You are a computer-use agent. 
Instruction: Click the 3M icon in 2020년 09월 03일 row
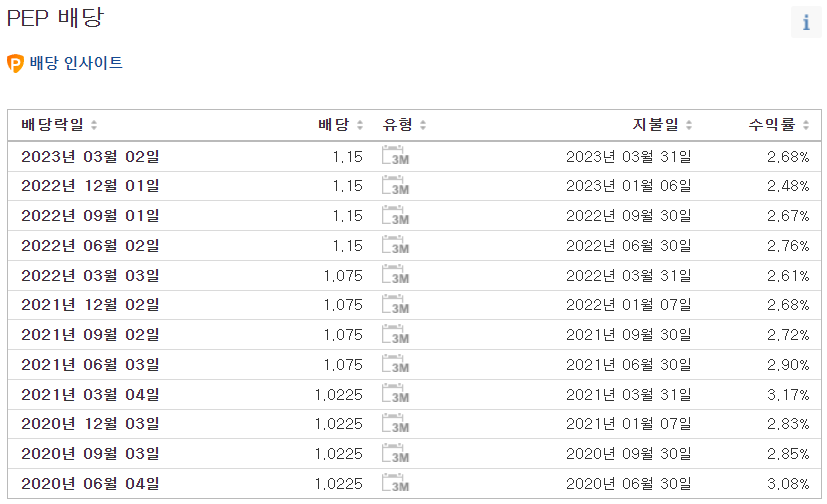click(x=396, y=454)
